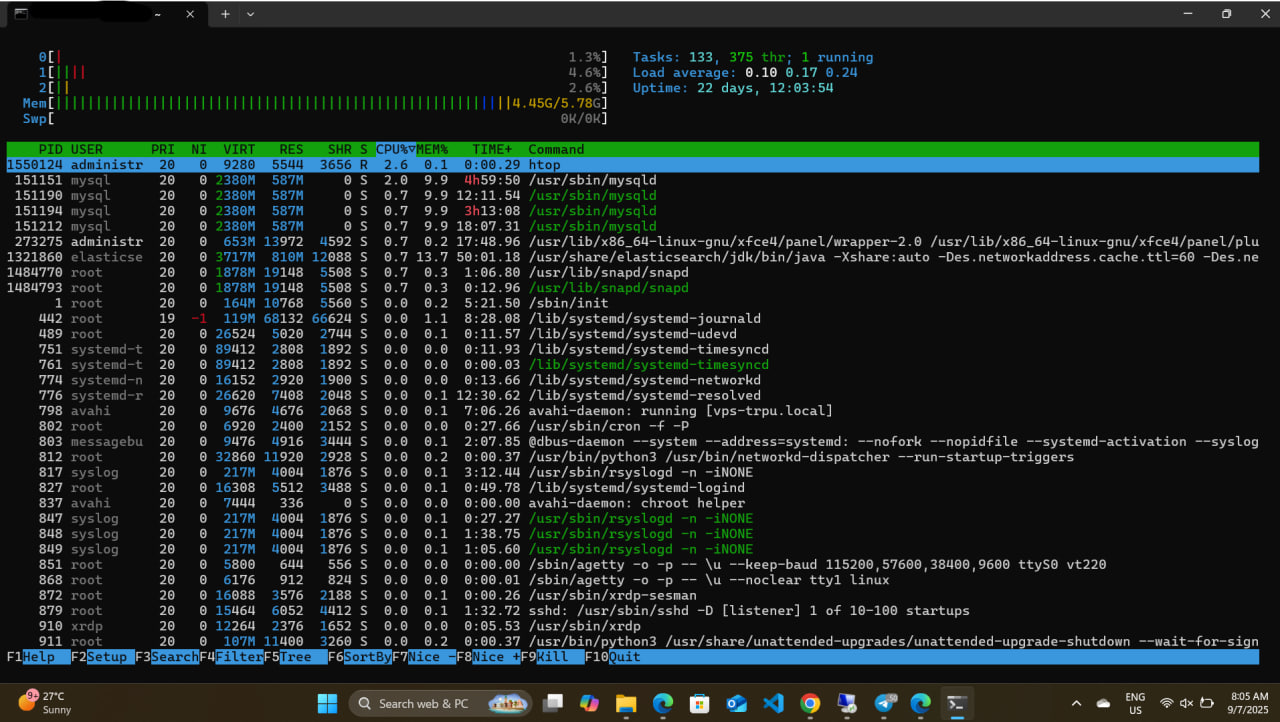Open Outlook mail from taskbar
Image resolution: width=1280 pixels, height=722 pixels.
click(737, 703)
